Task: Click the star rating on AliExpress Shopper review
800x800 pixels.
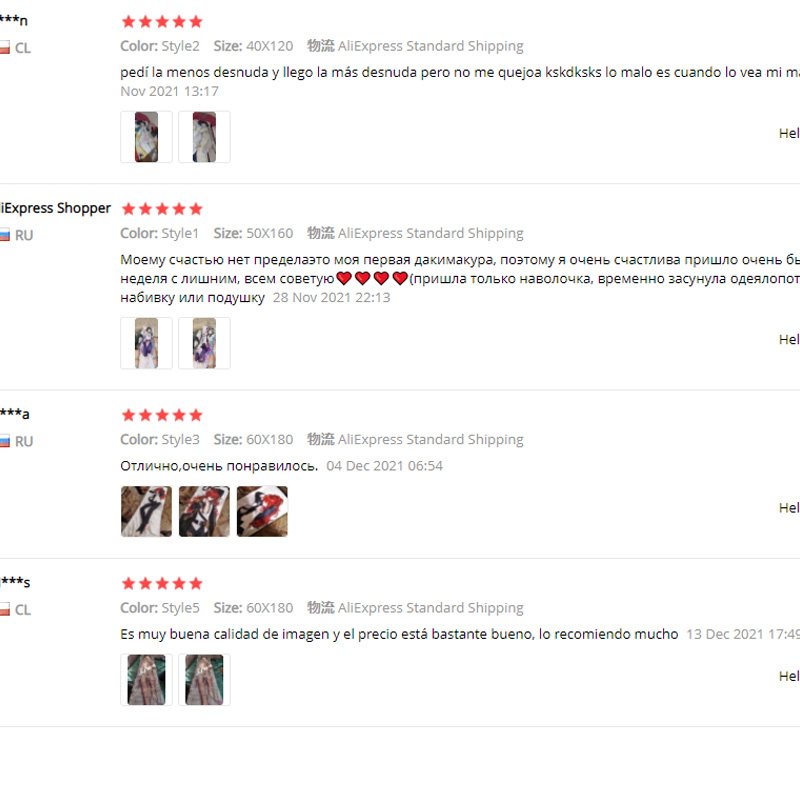Action: tap(162, 209)
